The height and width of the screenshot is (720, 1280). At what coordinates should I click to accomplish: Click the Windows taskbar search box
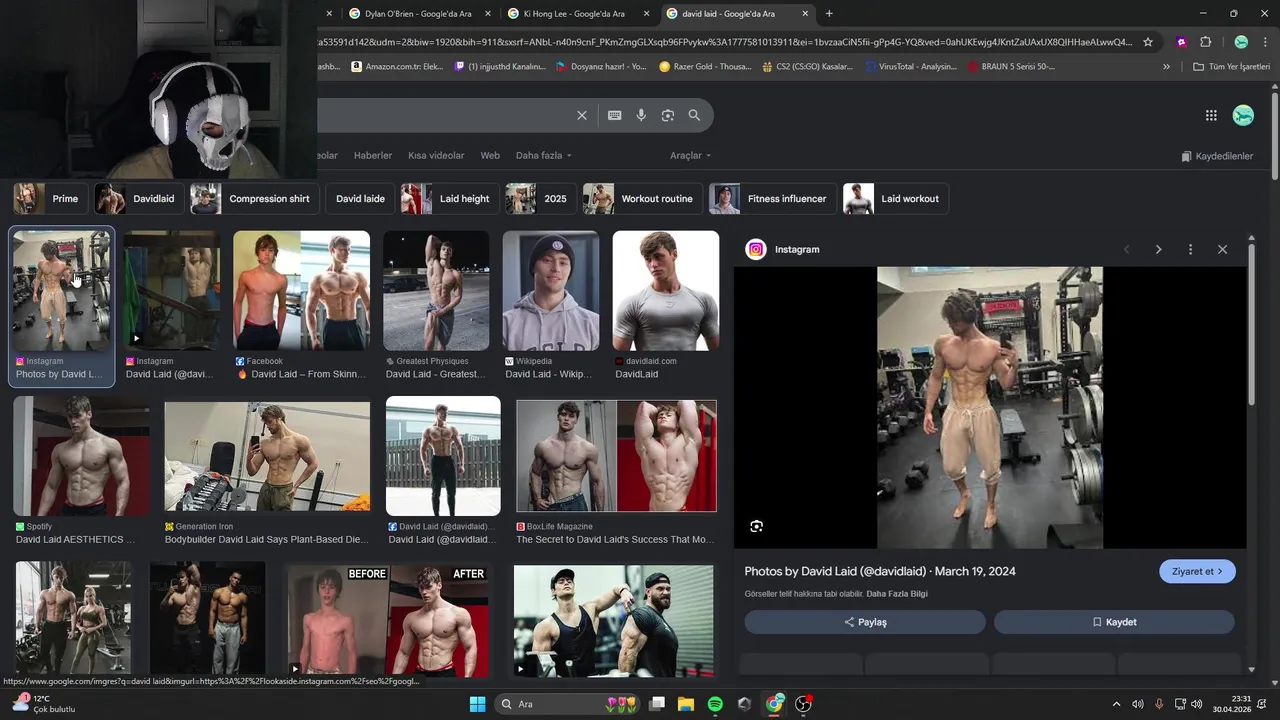(x=568, y=704)
